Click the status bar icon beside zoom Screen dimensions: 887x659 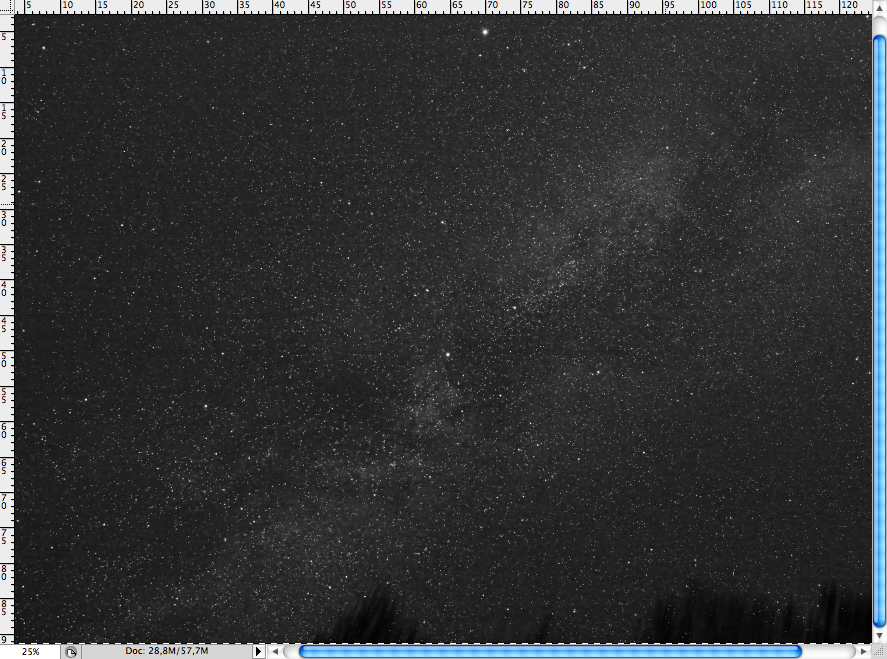[x=71, y=651]
